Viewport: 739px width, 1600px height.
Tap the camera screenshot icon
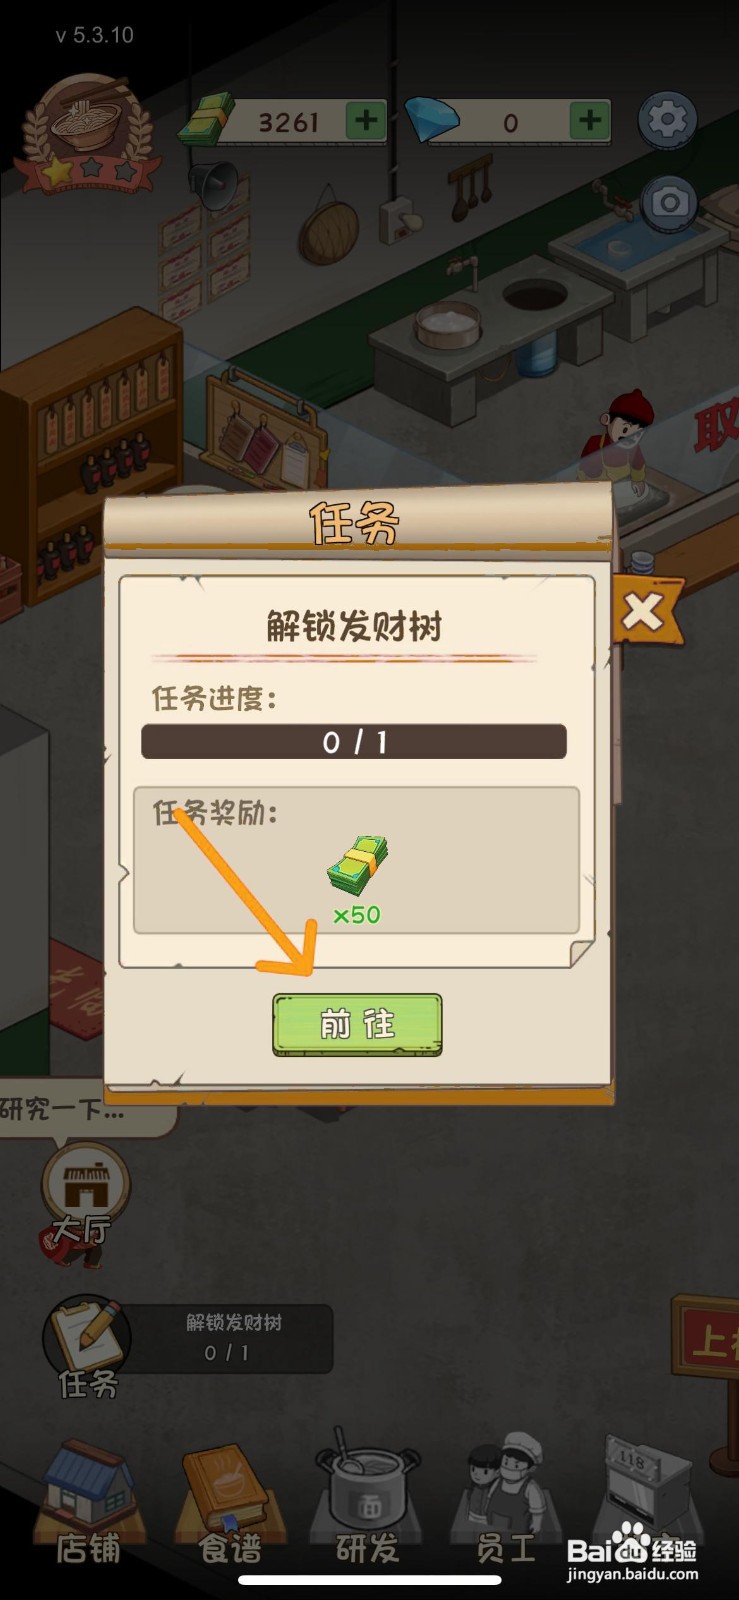[668, 203]
